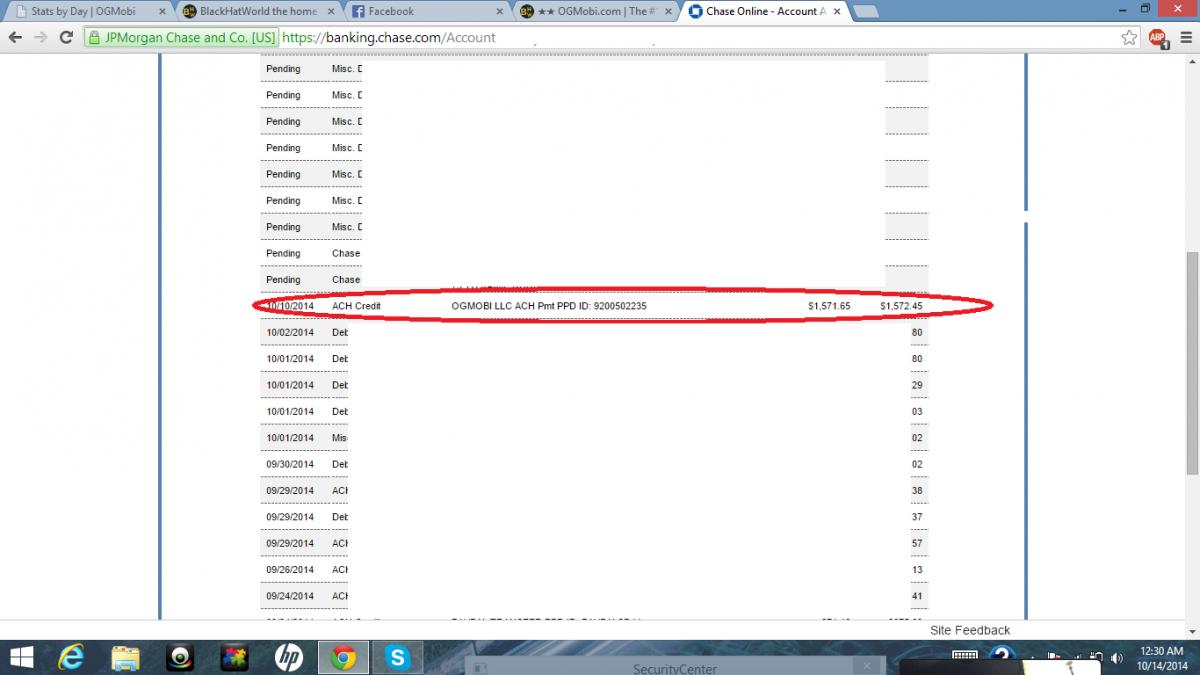1200x675 pixels.
Task: Click the $1,572.45 balance
Action: coord(901,305)
